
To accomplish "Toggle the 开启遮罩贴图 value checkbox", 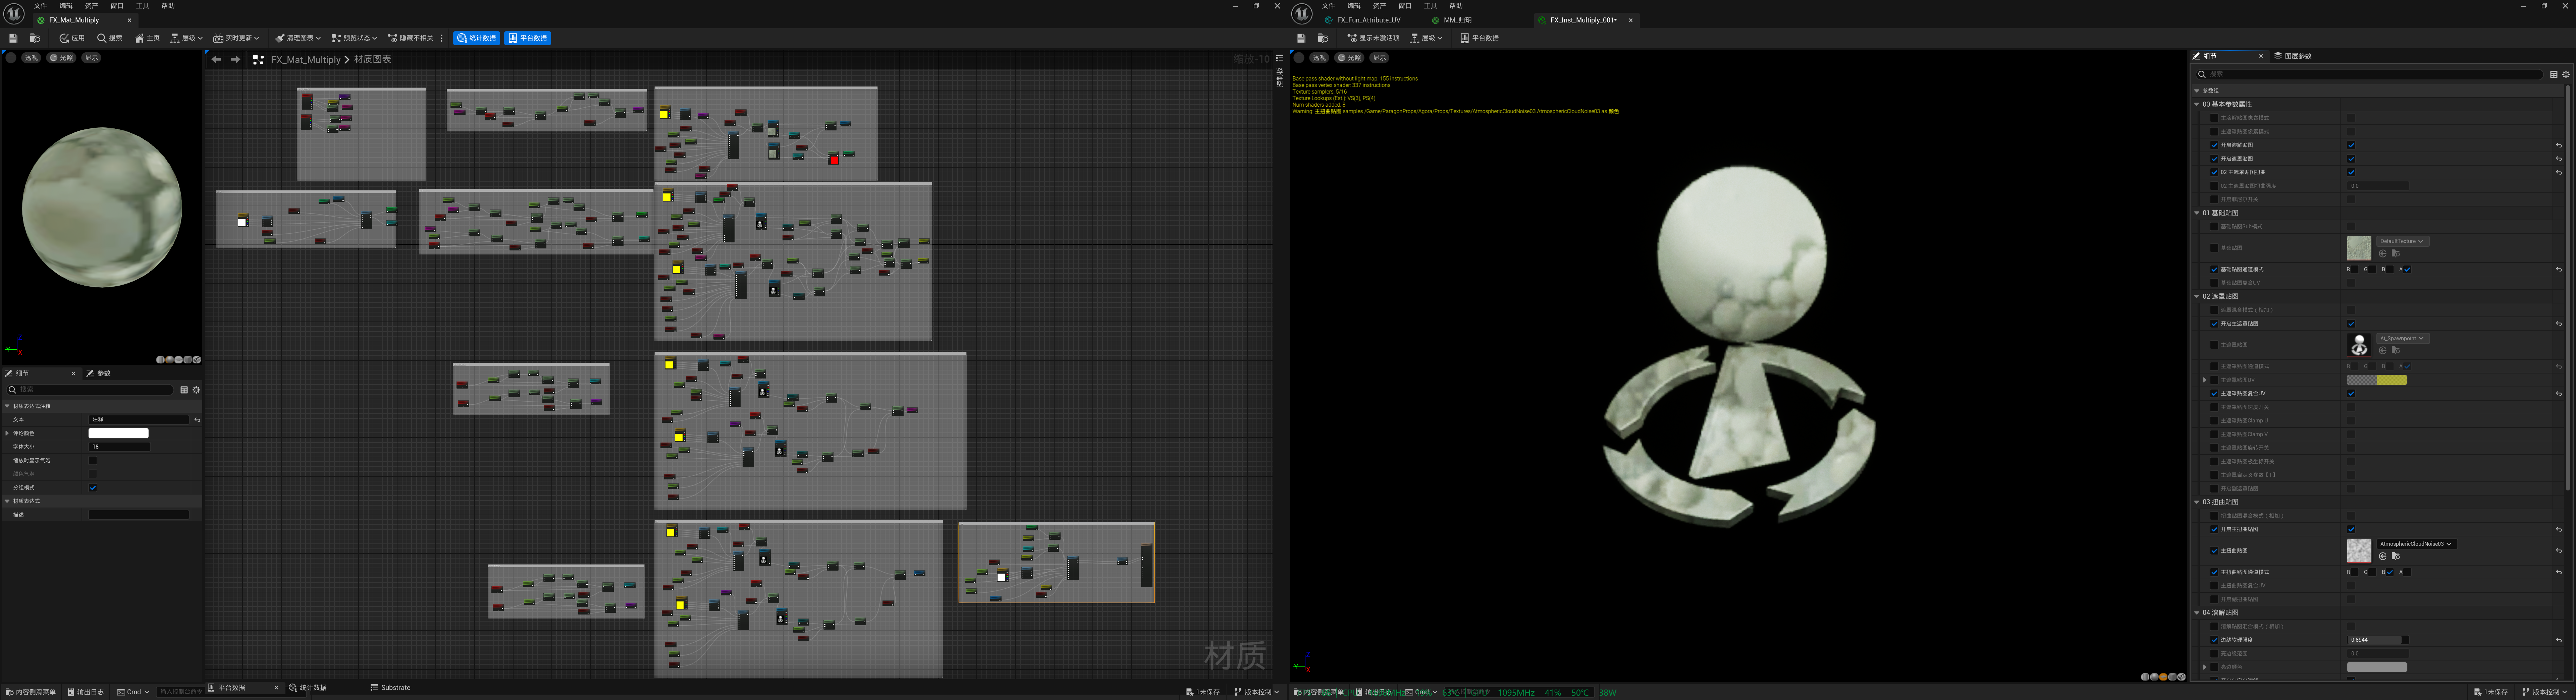I will point(2351,159).
